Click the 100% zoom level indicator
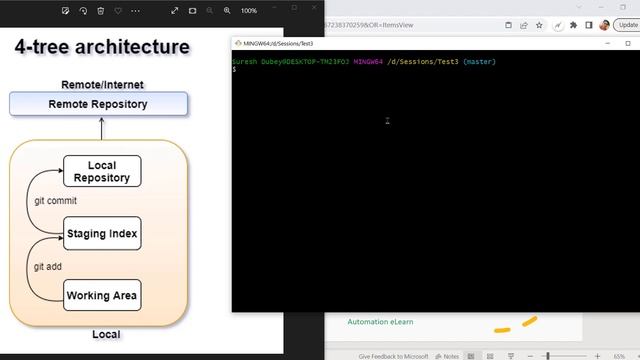 (249, 11)
